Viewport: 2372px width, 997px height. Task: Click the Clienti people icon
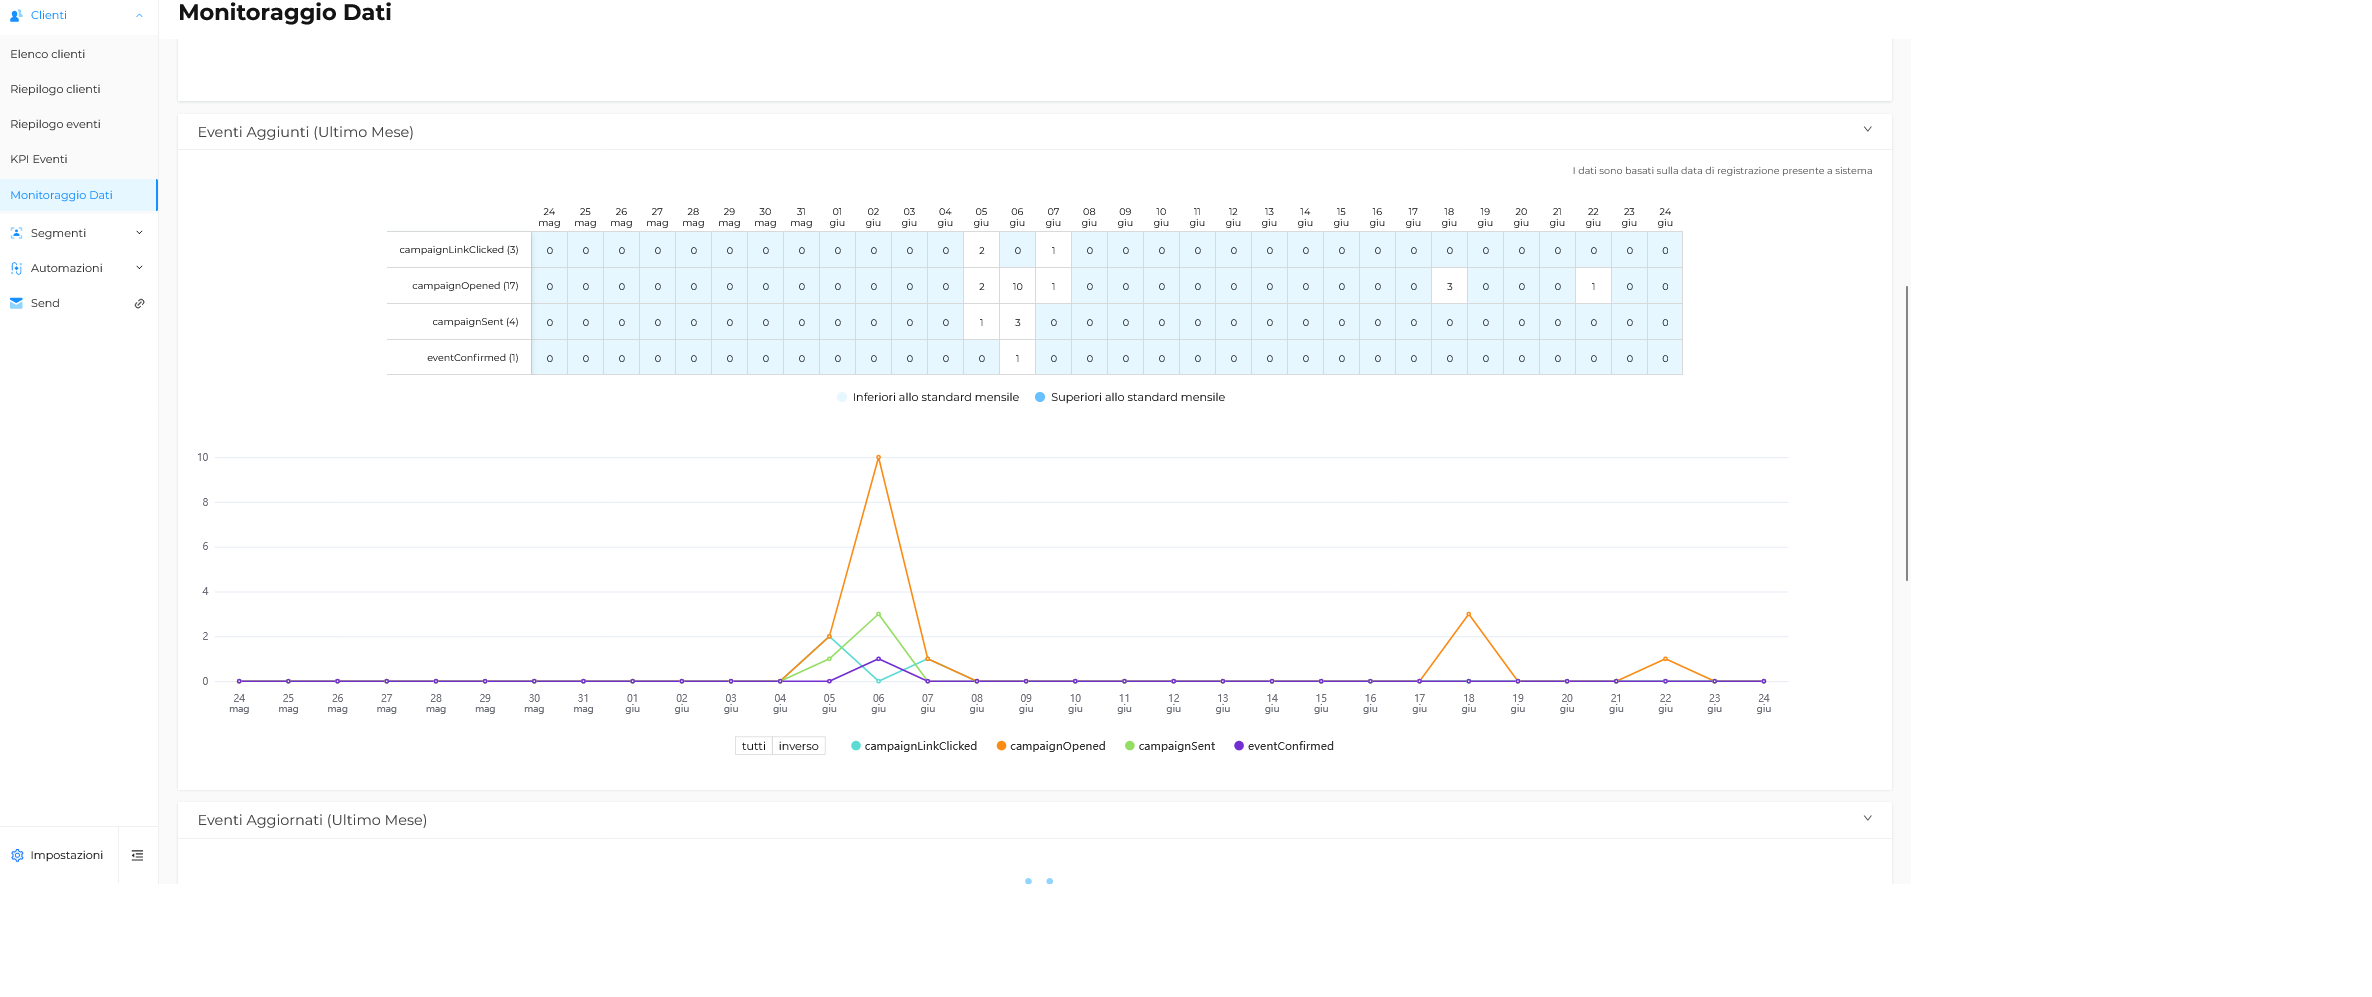pos(16,15)
